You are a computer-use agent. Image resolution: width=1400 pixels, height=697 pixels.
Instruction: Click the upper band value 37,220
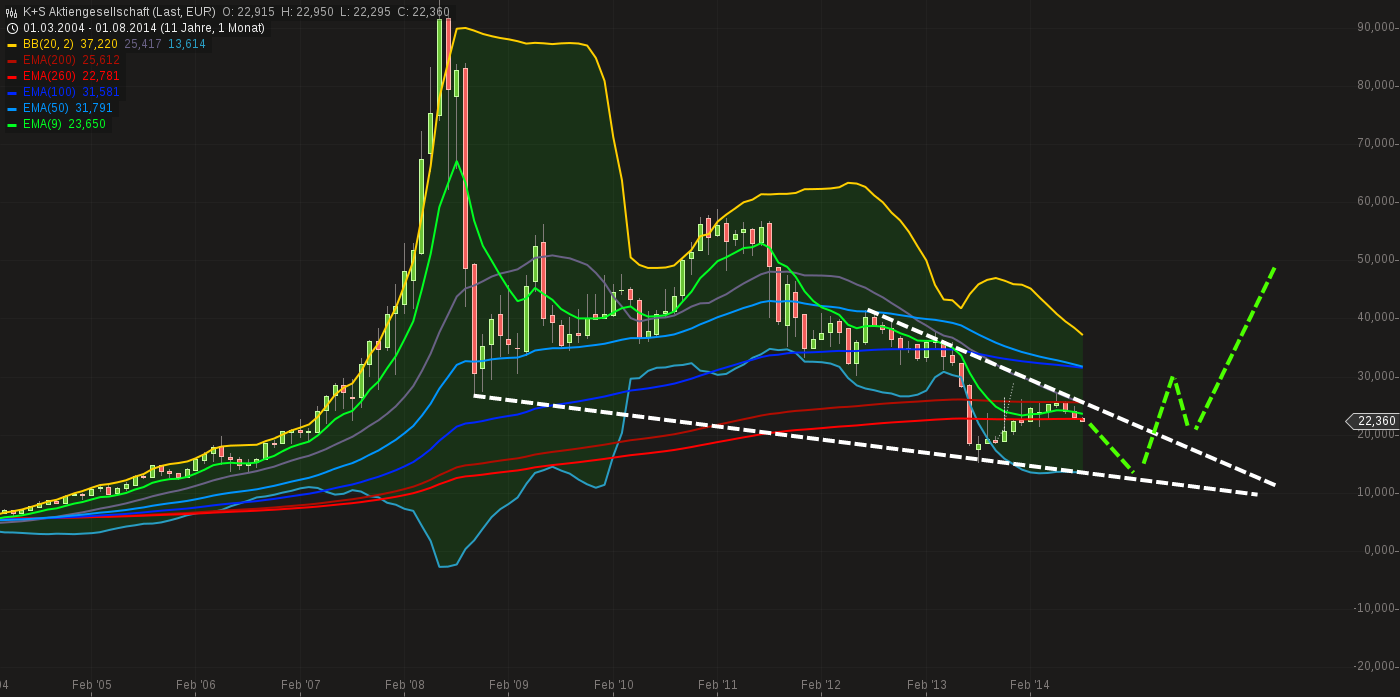click(99, 44)
